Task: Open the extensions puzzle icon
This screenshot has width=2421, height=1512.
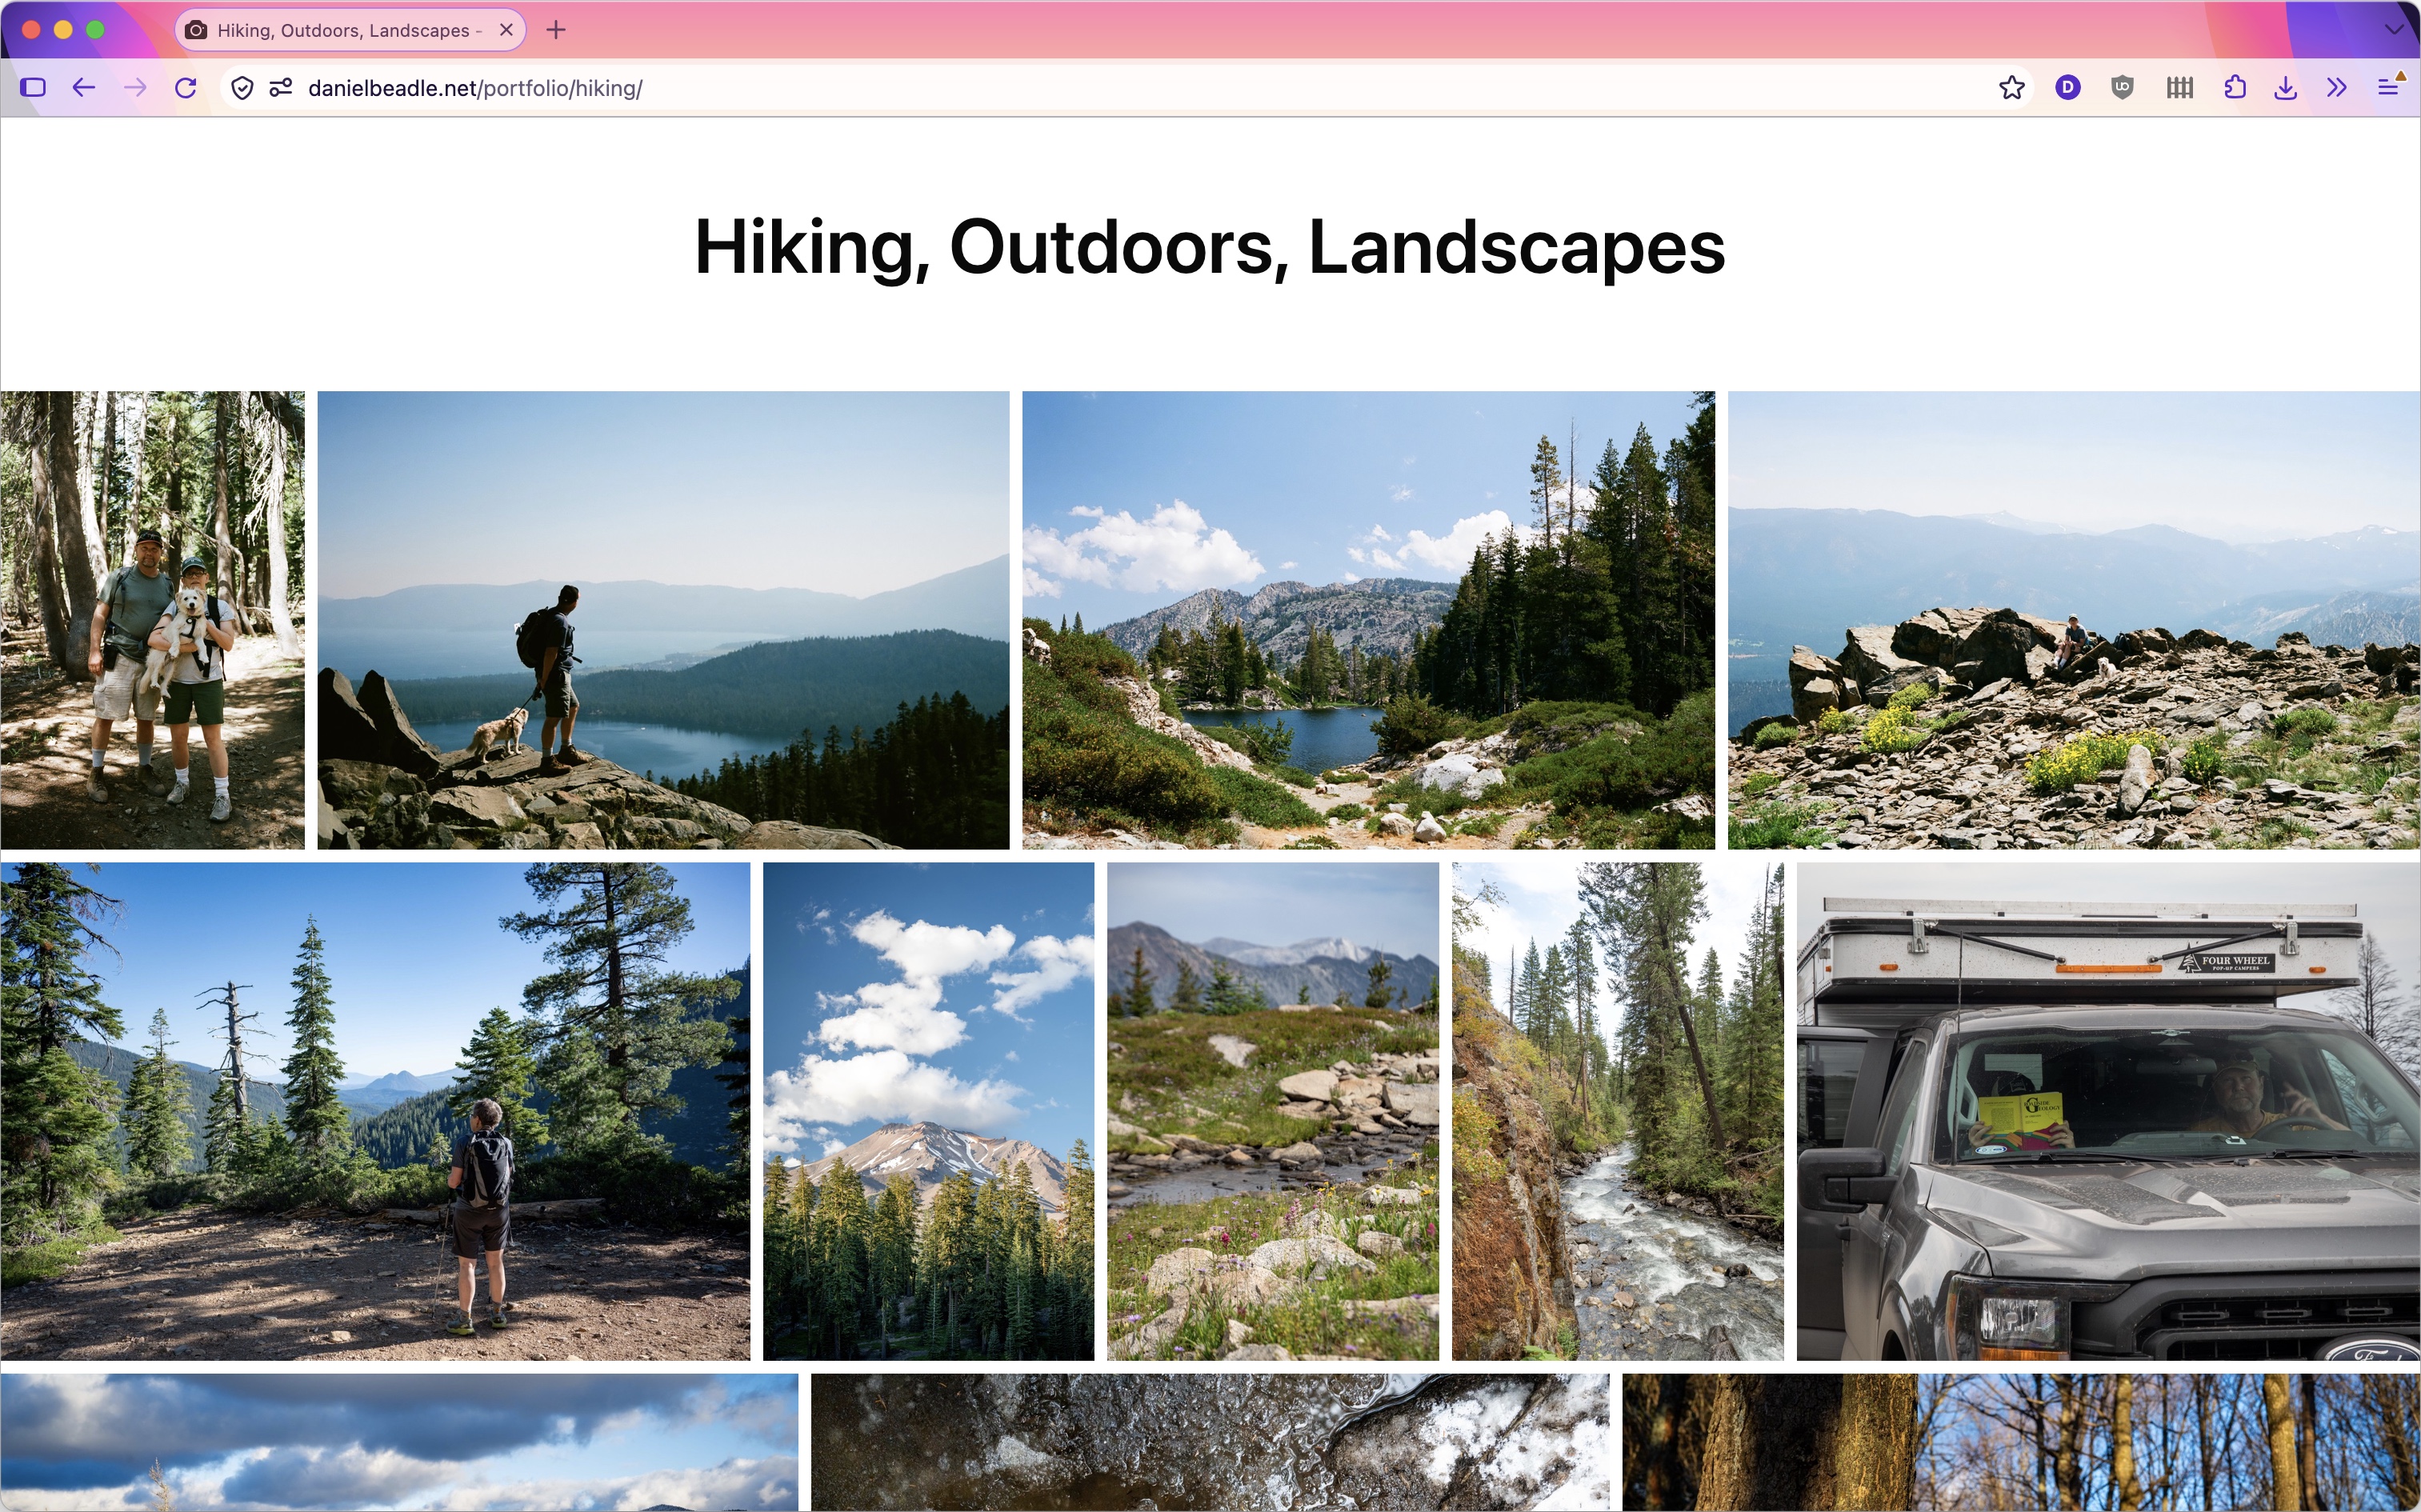Action: [x=2235, y=88]
